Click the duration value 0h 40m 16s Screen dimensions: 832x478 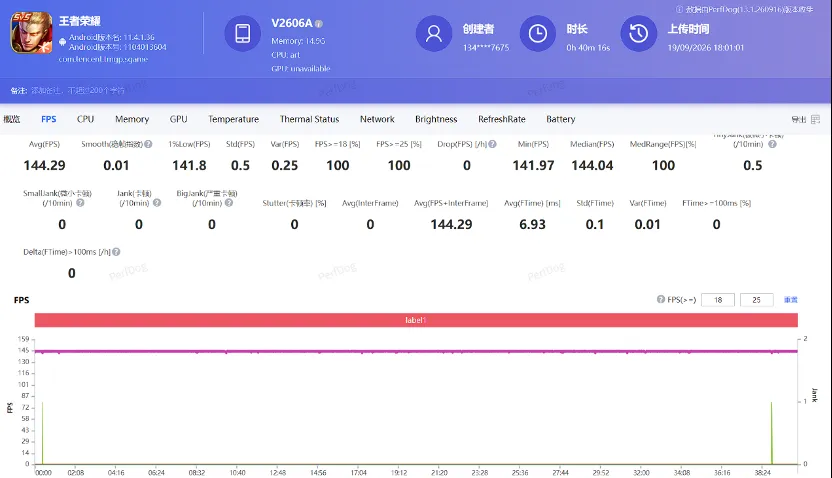pyautogui.click(x=588, y=48)
